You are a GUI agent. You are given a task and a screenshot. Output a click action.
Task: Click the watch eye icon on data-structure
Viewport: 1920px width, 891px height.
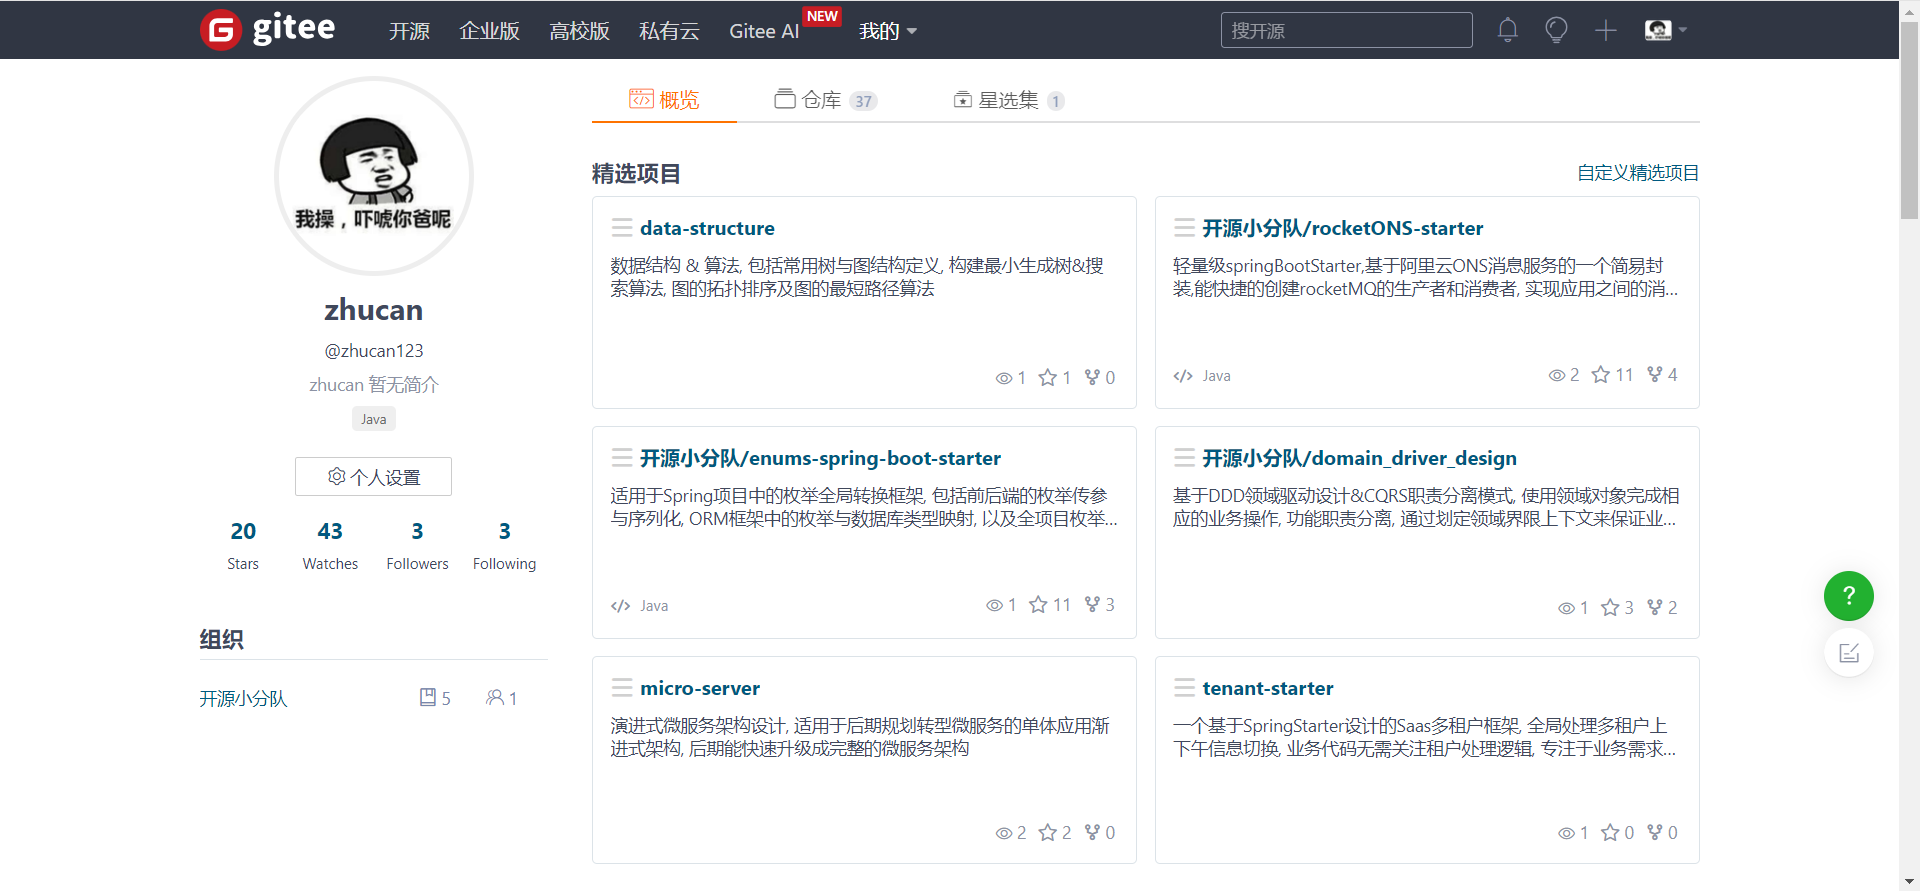[x=1004, y=378]
